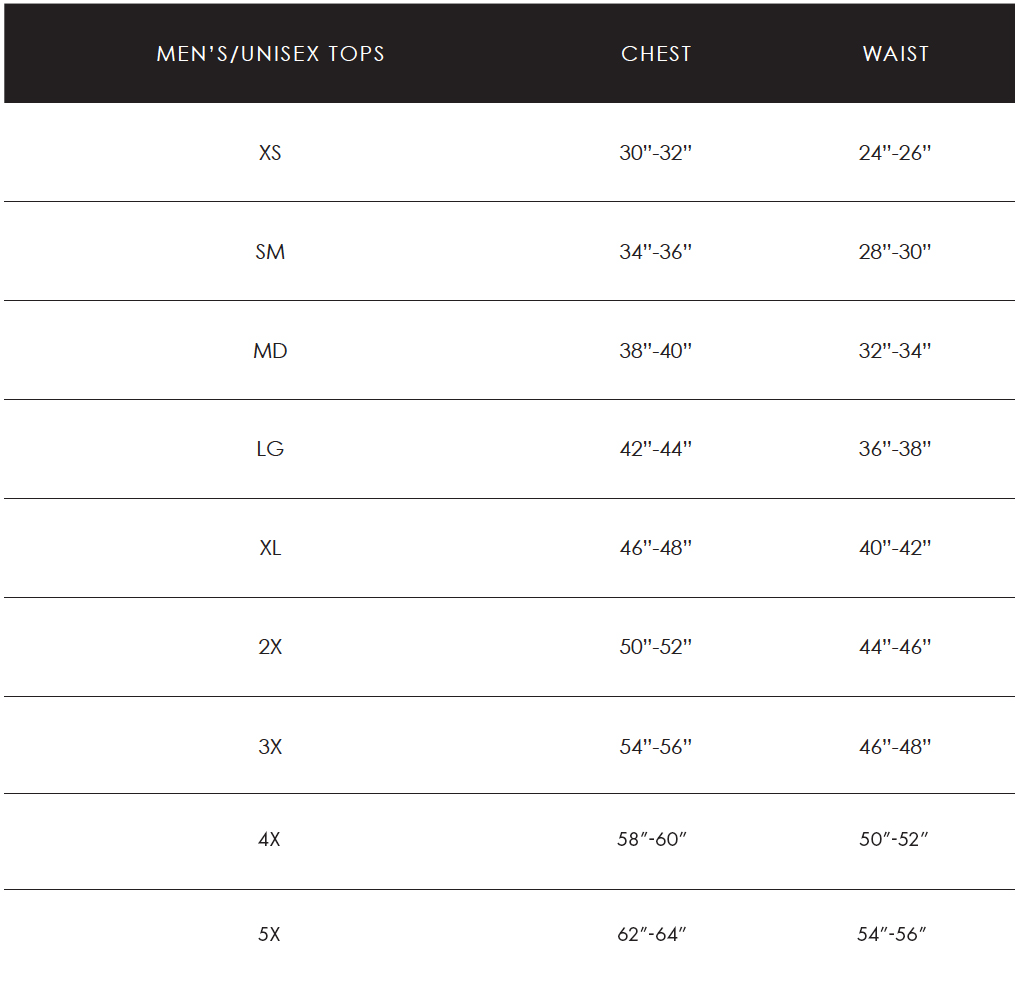Click the 4X size label

[x=270, y=840]
